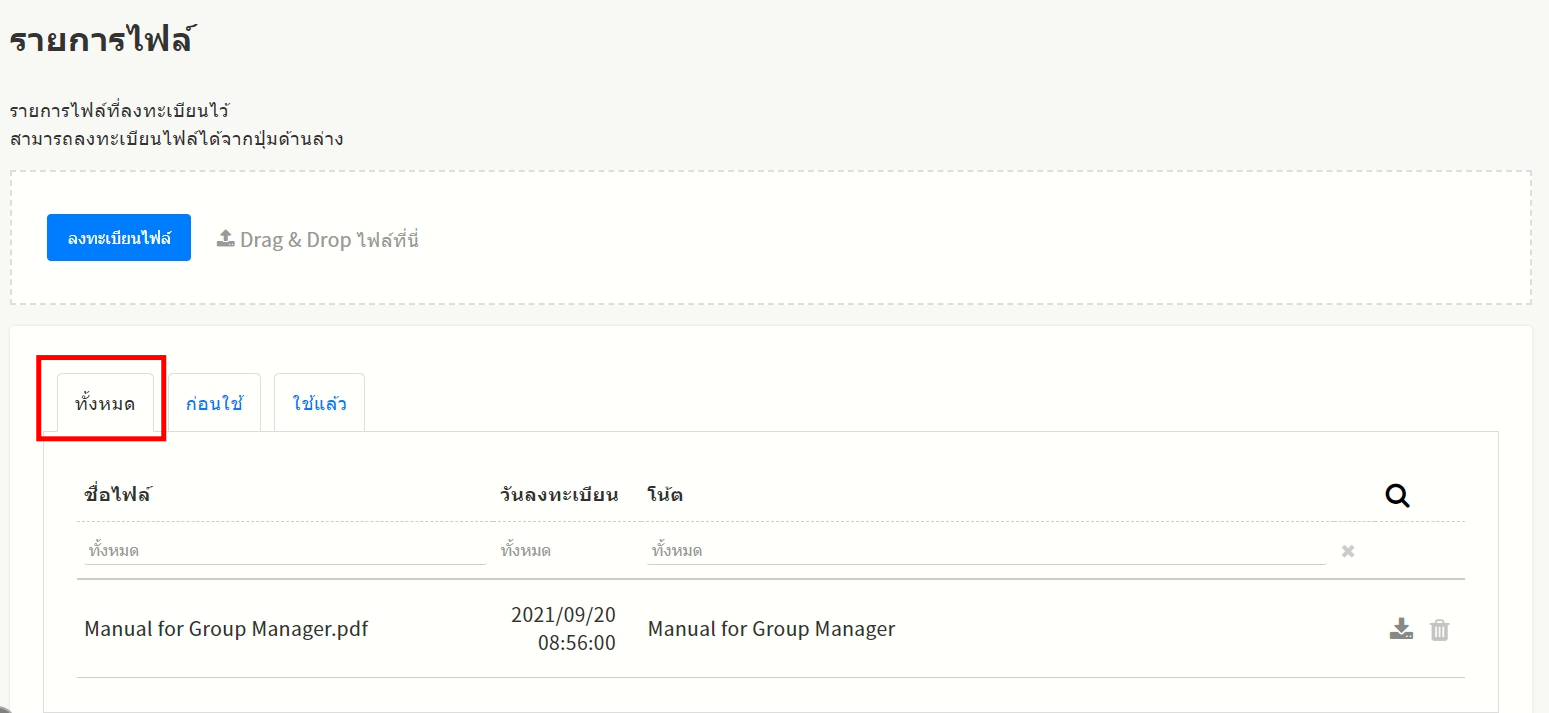The height and width of the screenshot is (713, 1549).
Task: Click the วันลงทะเบียน column header
Action: coord(559,494)
